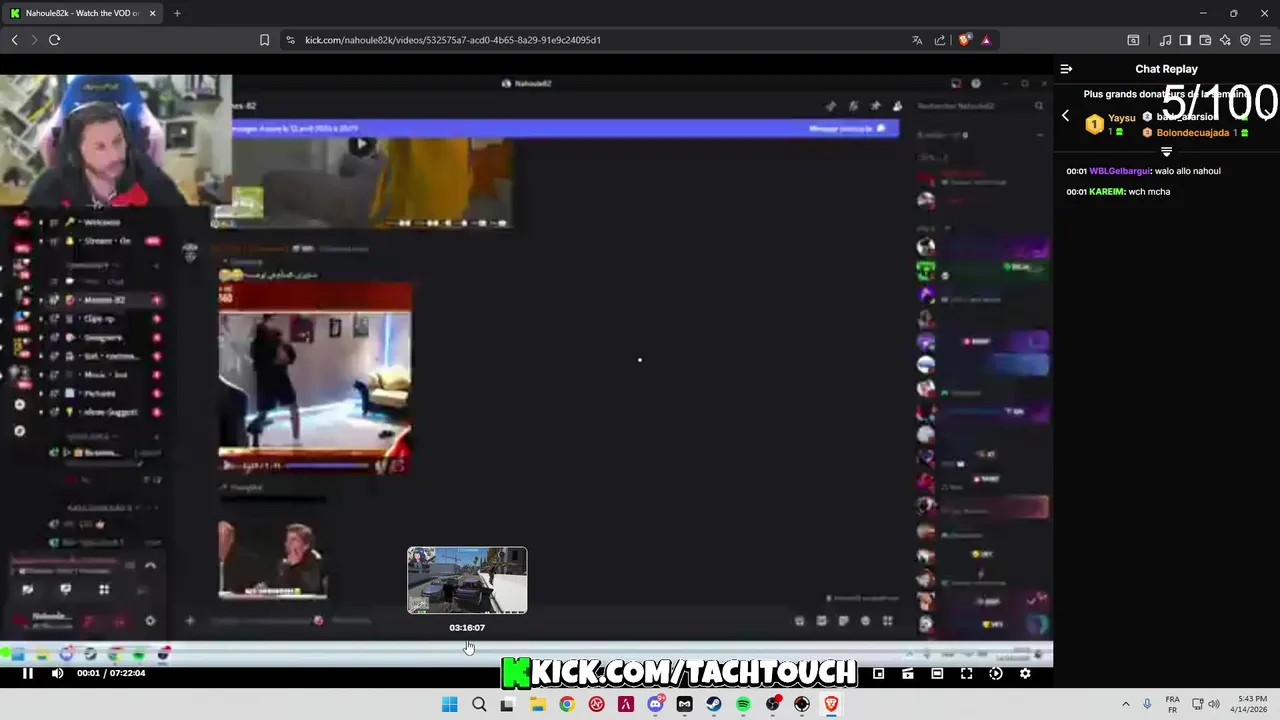Expand the top donors leaderboard

point(1166,151)
